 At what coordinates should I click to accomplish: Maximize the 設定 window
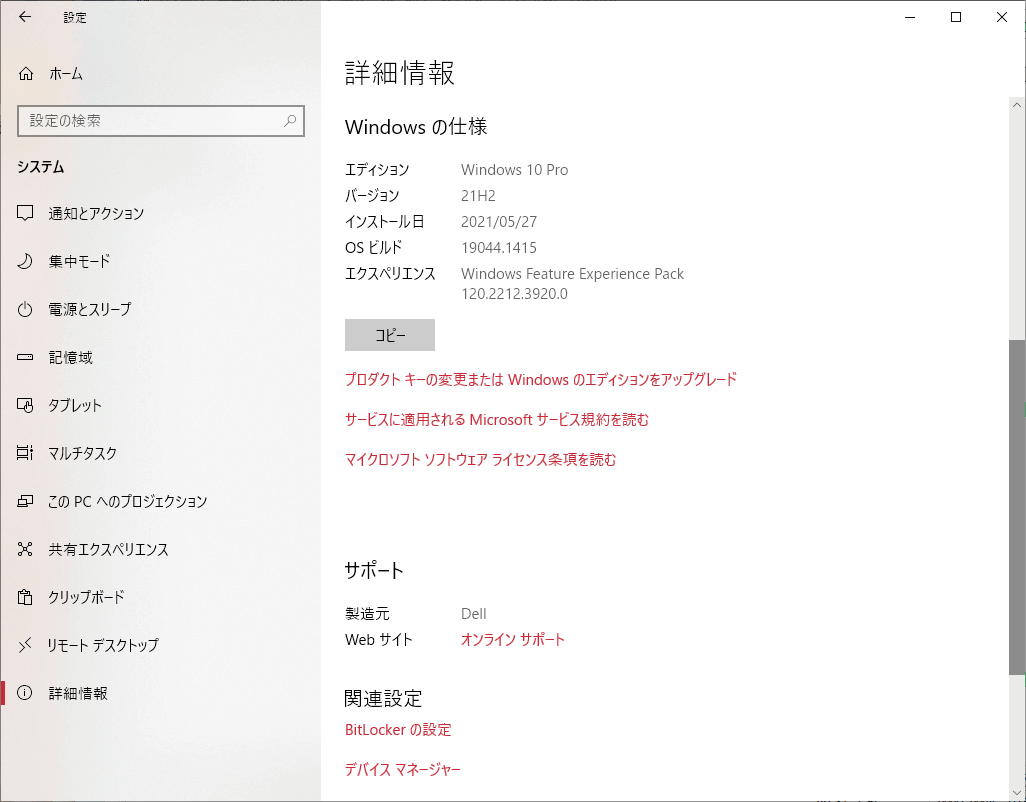tap(955, 17)
